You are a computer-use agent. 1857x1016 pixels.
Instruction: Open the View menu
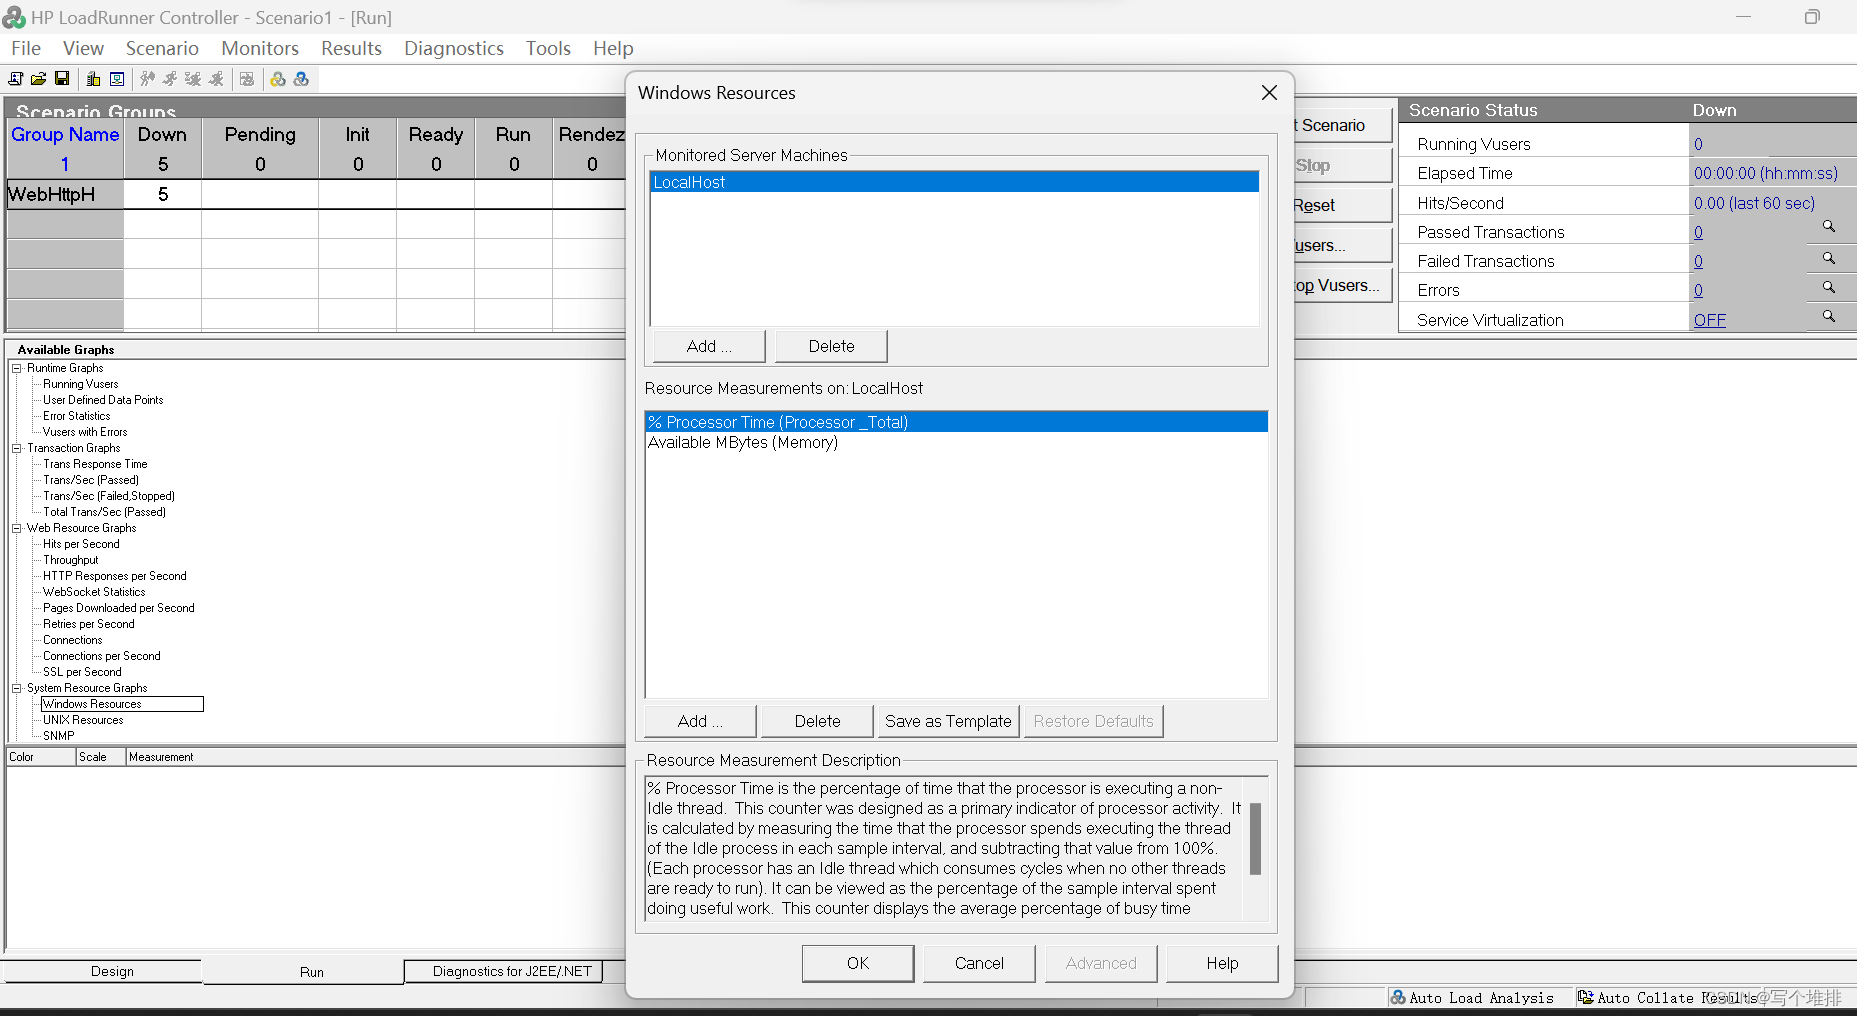(x=83, y=48)
